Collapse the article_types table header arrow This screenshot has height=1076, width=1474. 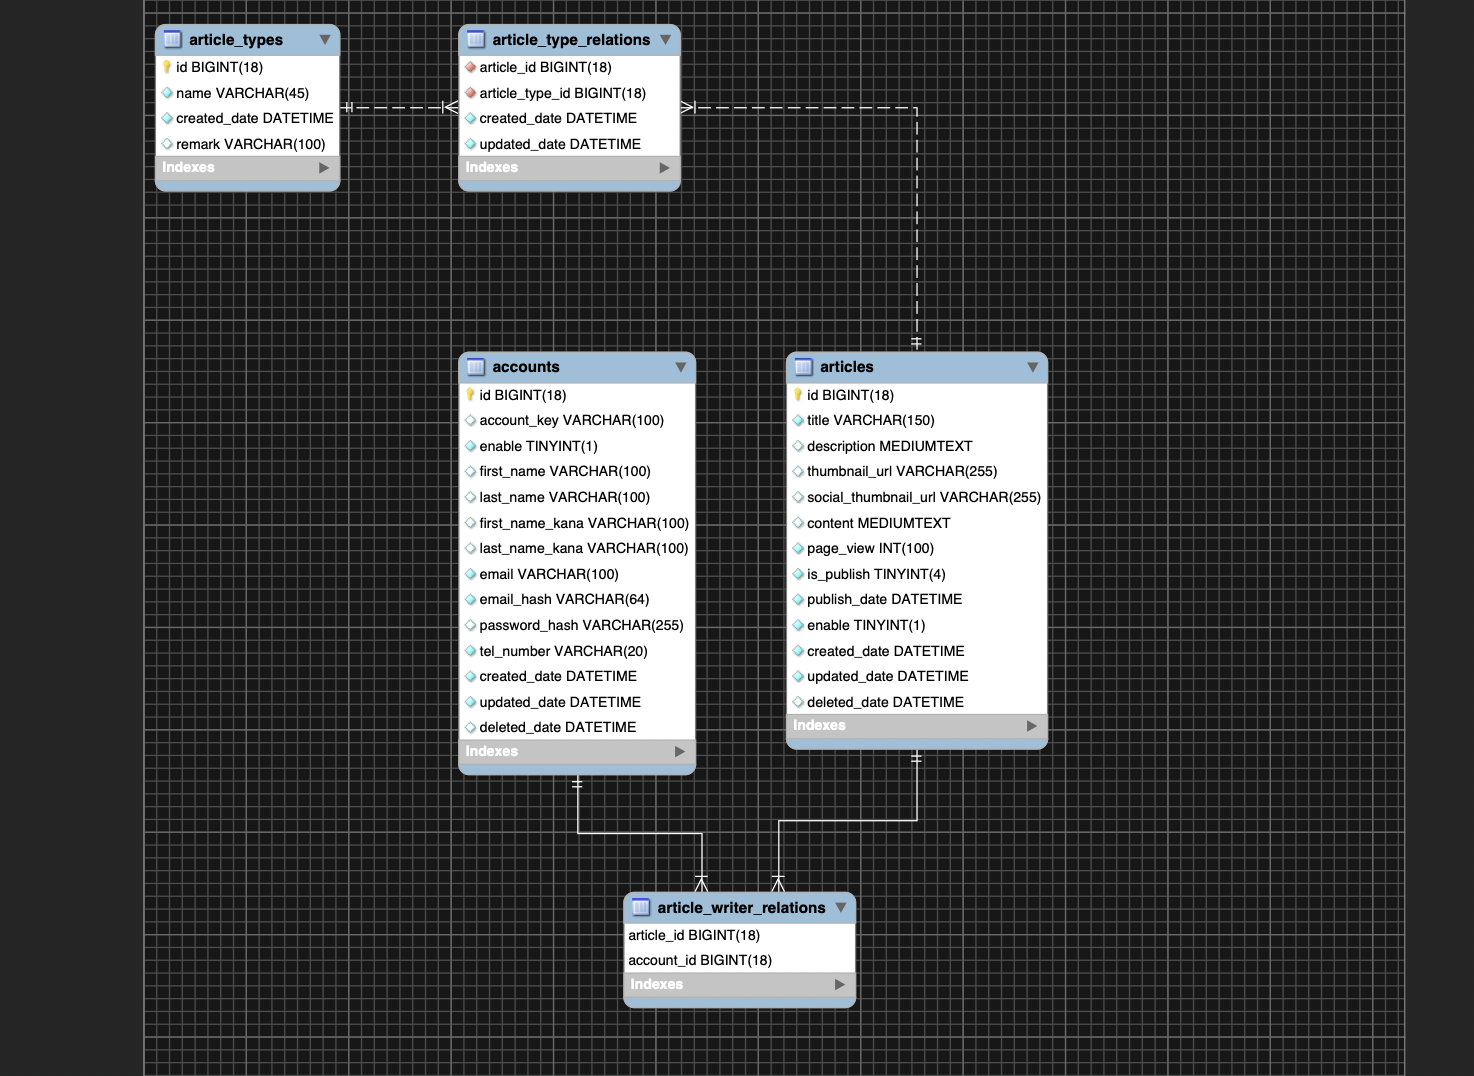[325, 40]
